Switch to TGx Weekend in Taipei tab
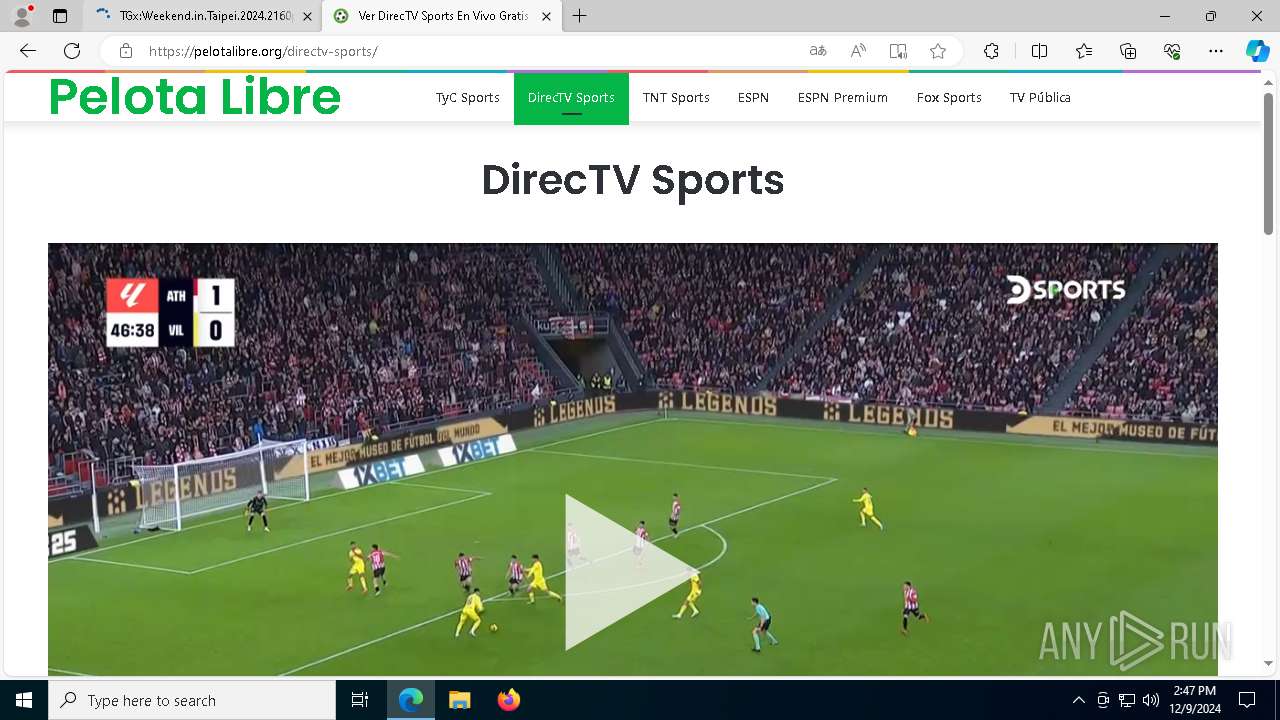Screen dimensions: 1280x720 [x=204, y=16]
